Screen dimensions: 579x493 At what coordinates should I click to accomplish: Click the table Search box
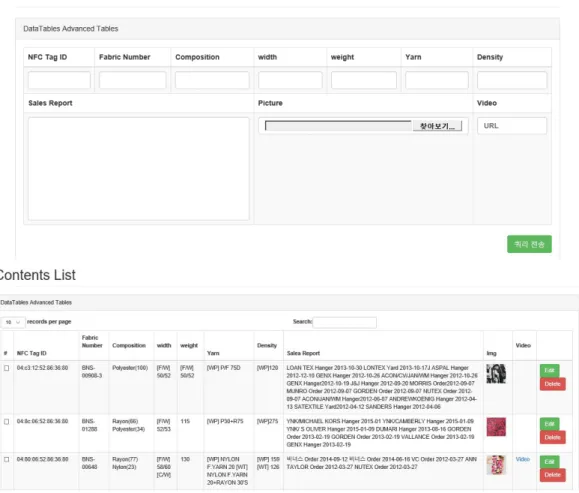point(345,322)
